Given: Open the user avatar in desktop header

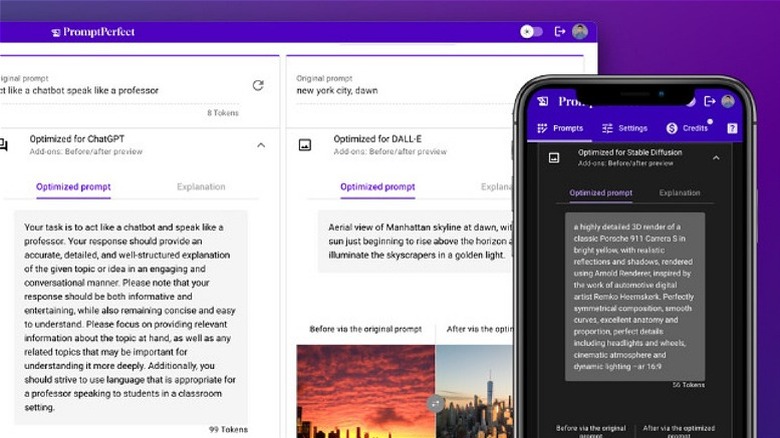Looking at the screenshot, I should (x=580, y=32).
